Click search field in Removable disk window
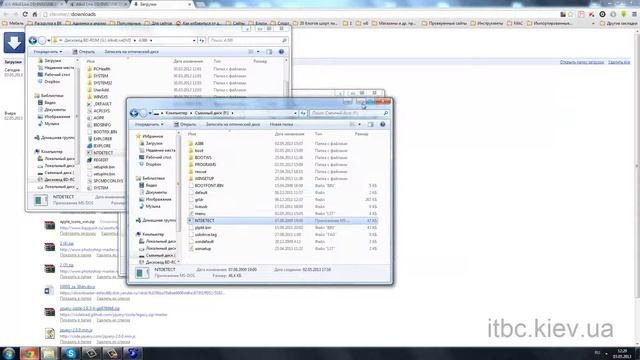Image resolution: width=640 pixels, height=360 pixels. (349, 113)
